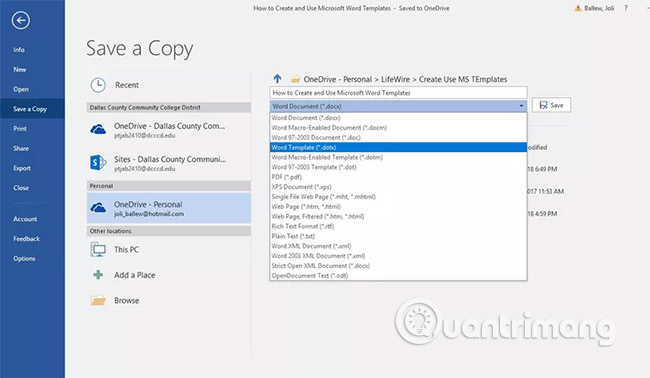Click the Ballew, Joli account name
This screenshot has width=650, height=378.
(x=599, y=8)
